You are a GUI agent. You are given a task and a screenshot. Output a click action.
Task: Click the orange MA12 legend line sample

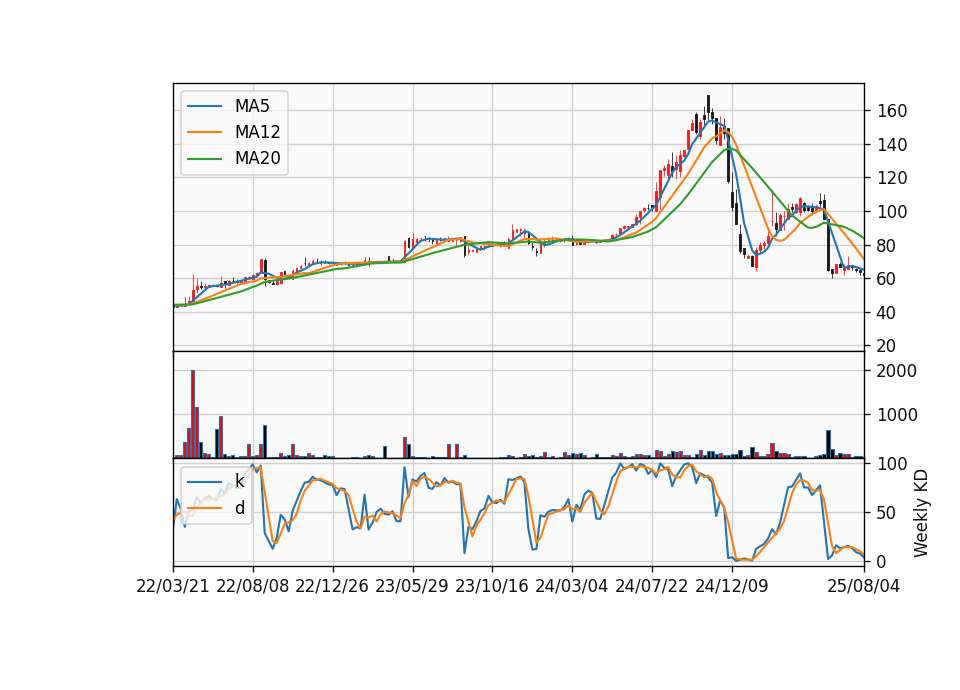tap(204, 132)
